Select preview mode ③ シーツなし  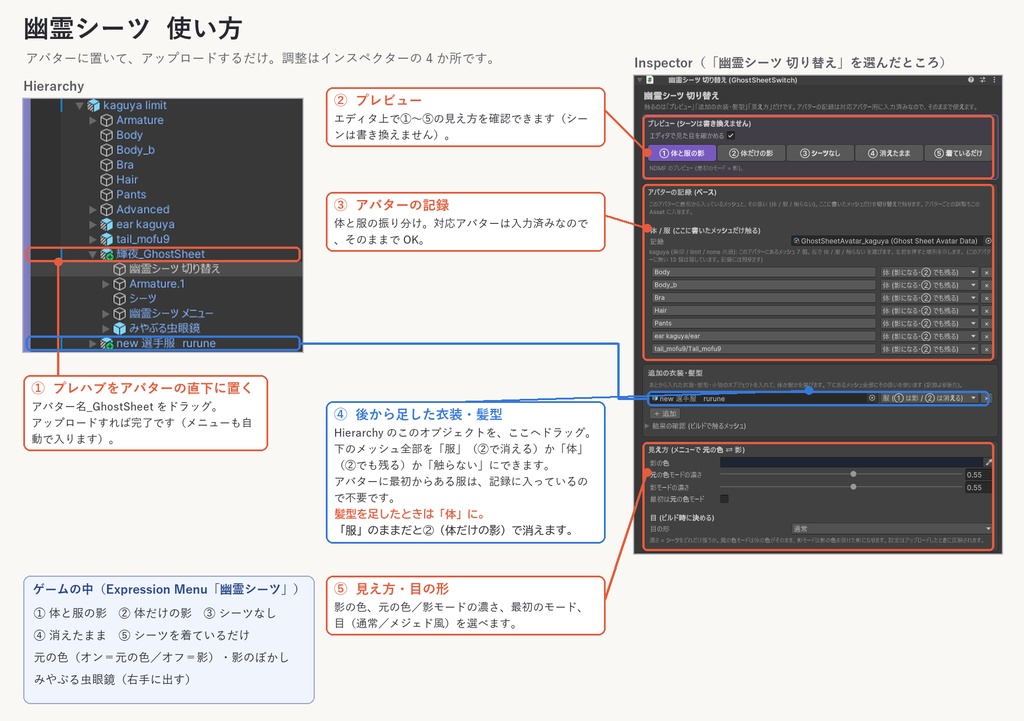pos(820,153)
